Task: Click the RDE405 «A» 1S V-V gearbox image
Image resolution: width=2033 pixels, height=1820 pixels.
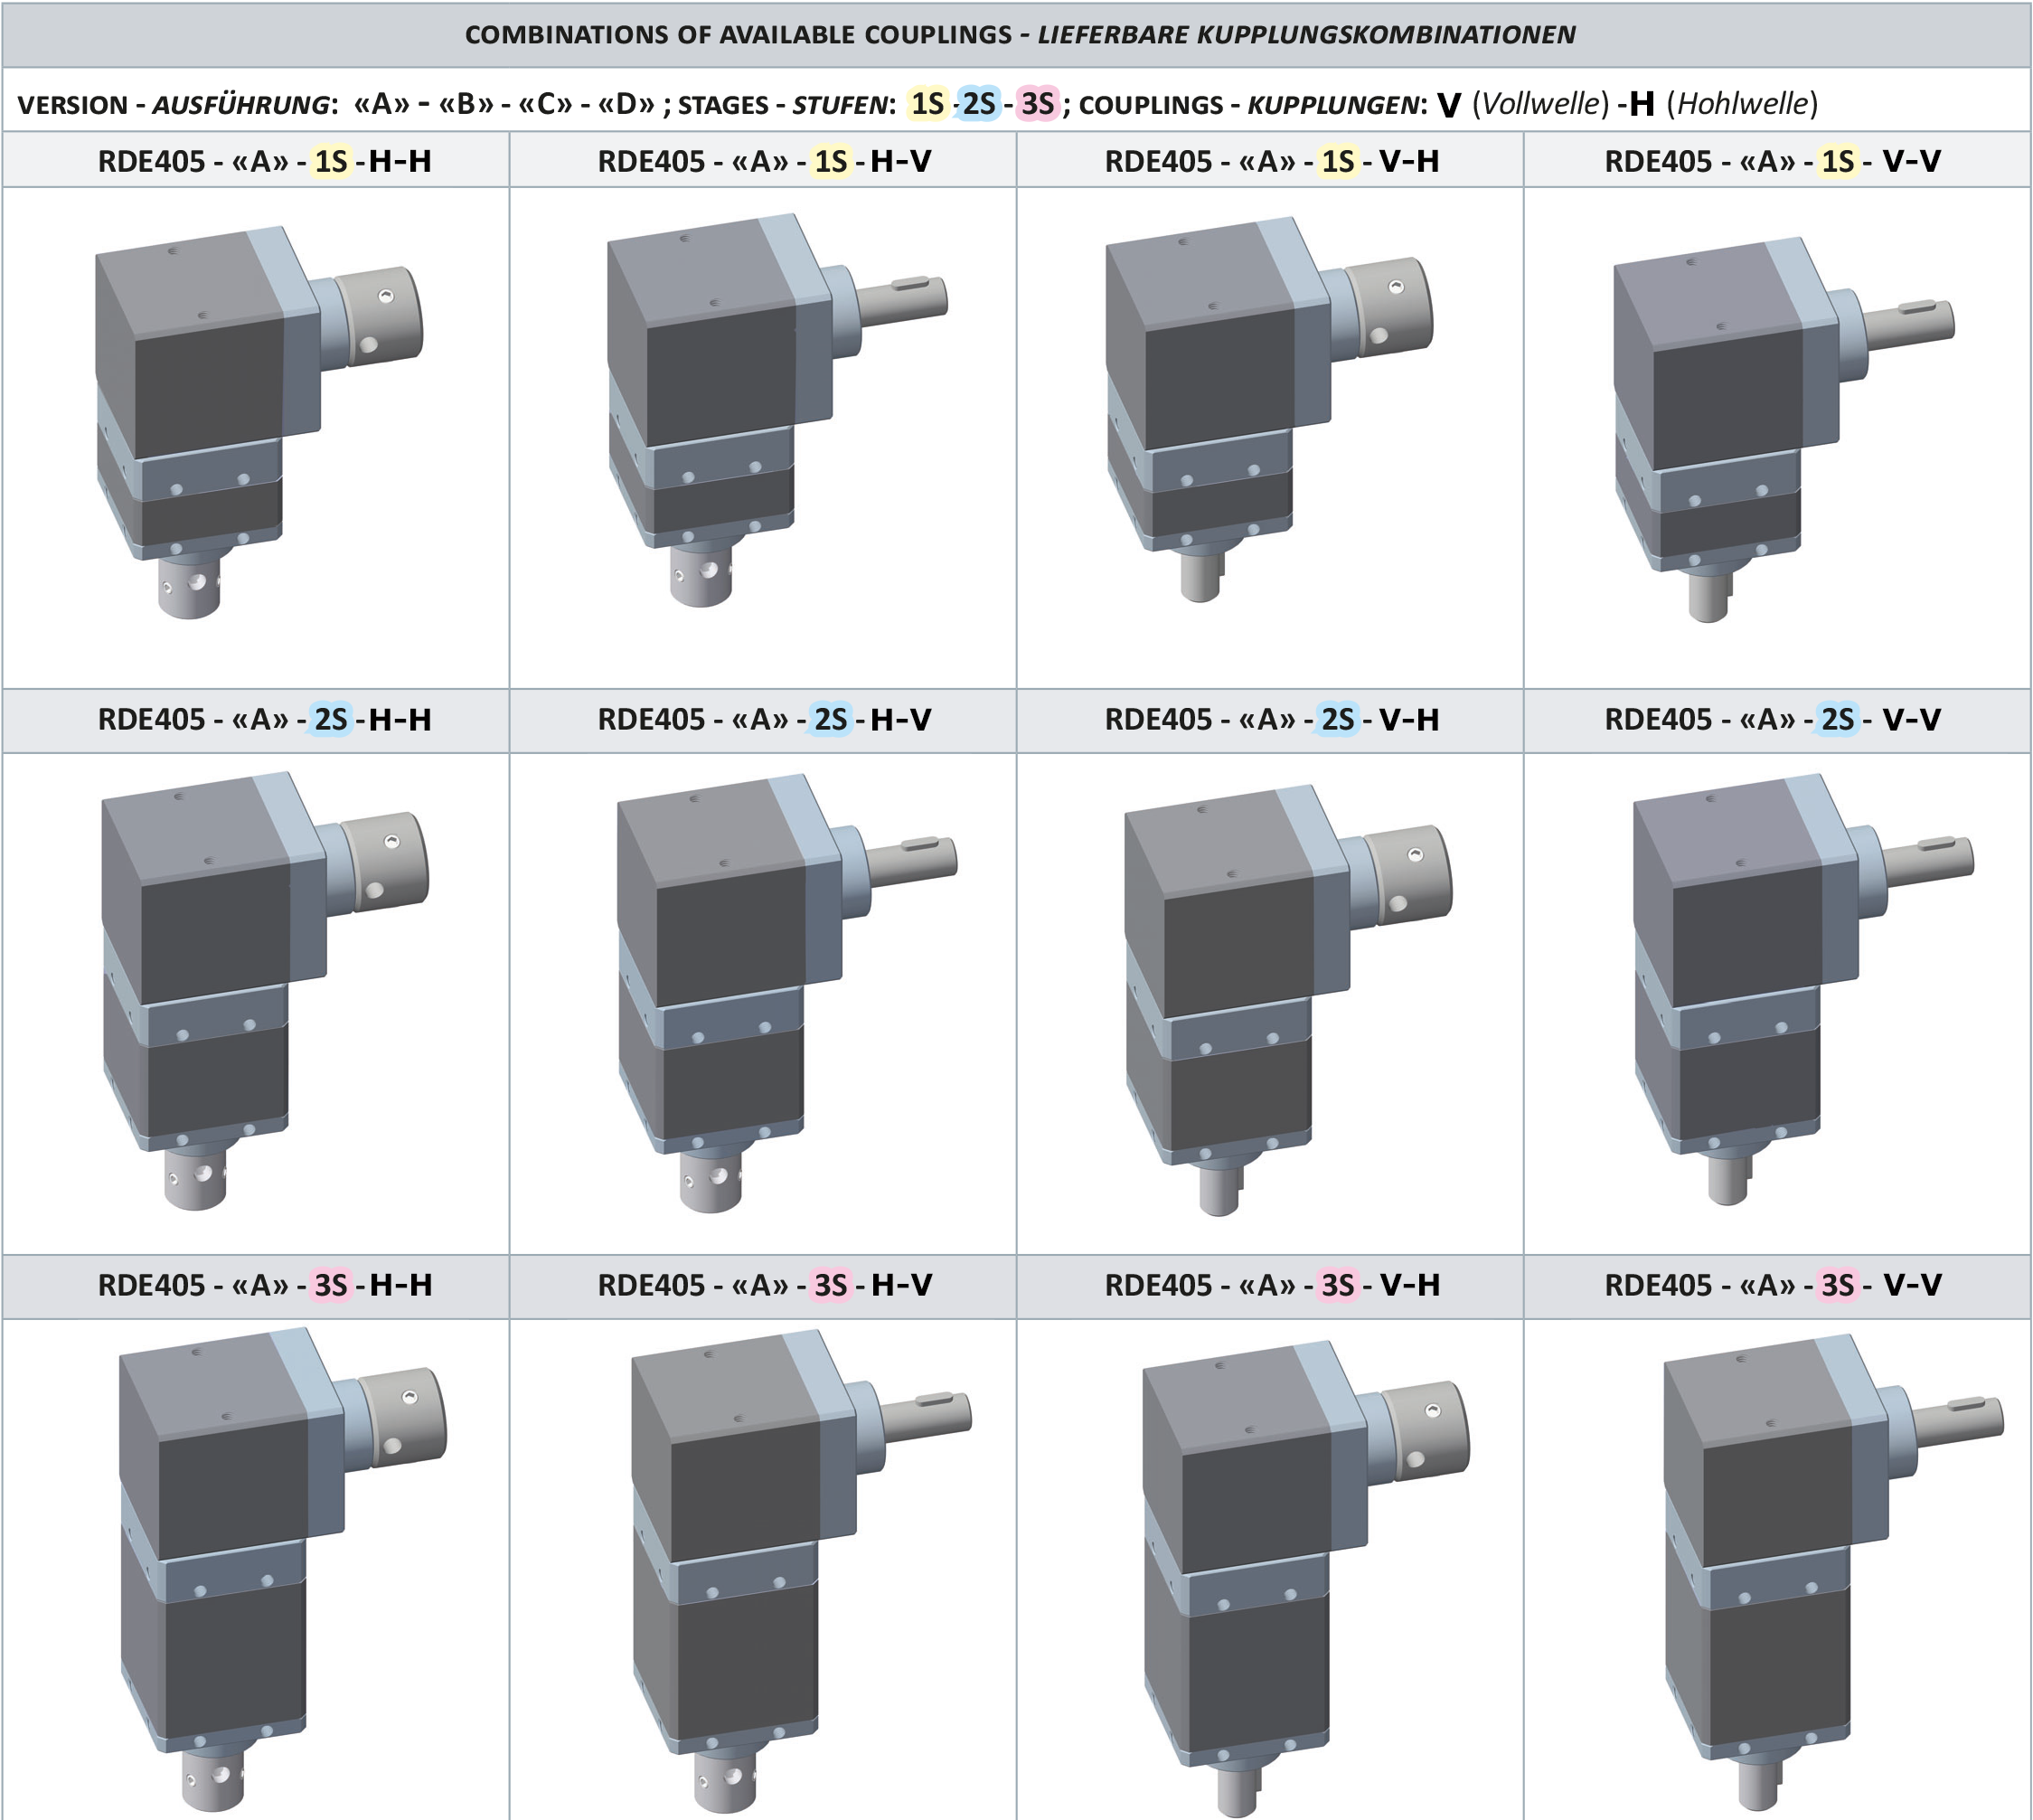Action: click(1784, 429)
